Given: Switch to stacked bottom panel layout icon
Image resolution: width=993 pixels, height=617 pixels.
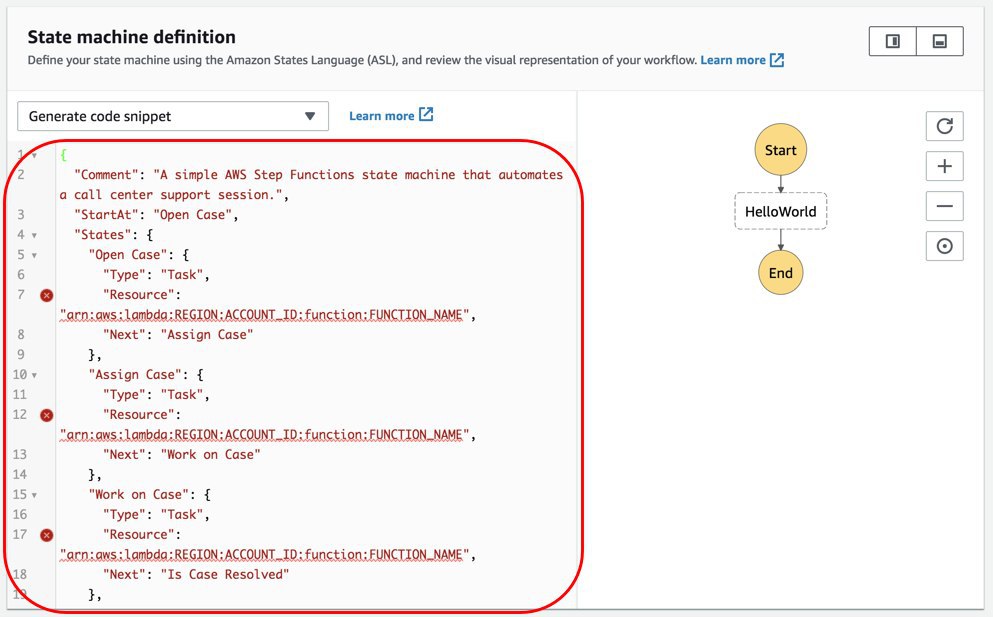Looking at the screenshot, I should (x=940, y=41).
